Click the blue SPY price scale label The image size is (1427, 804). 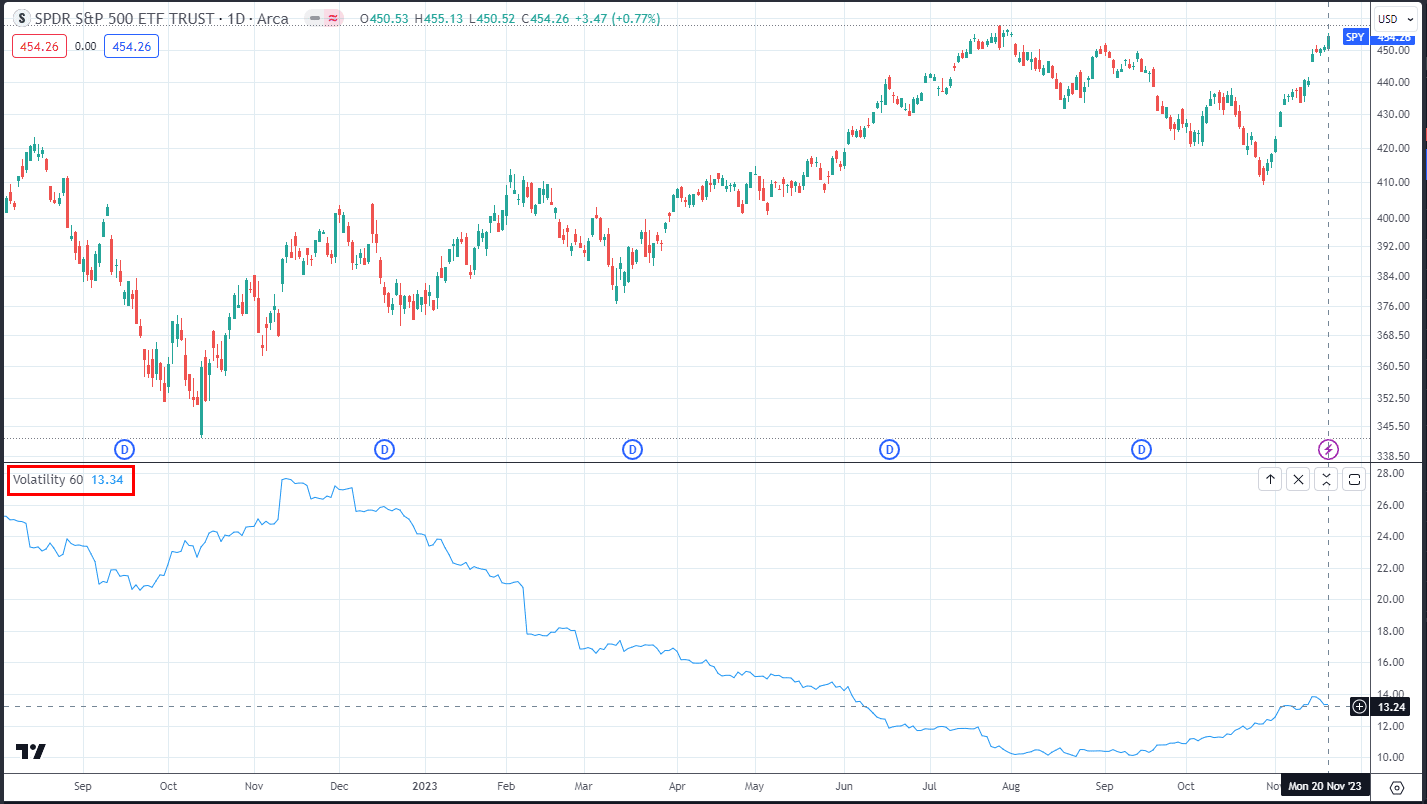[1355, 37]
